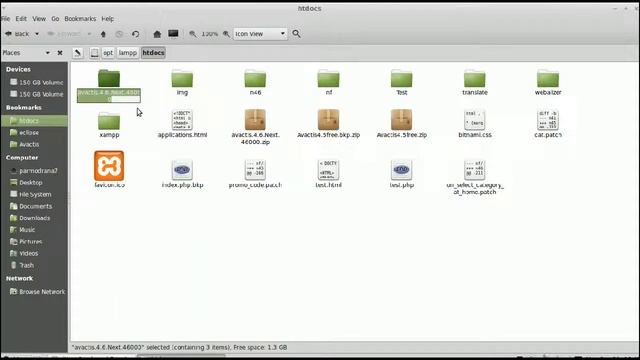This screenshot has height=360, width=640.
Task: Zoom out with the minus magnifier
Action: coord(193,34)
